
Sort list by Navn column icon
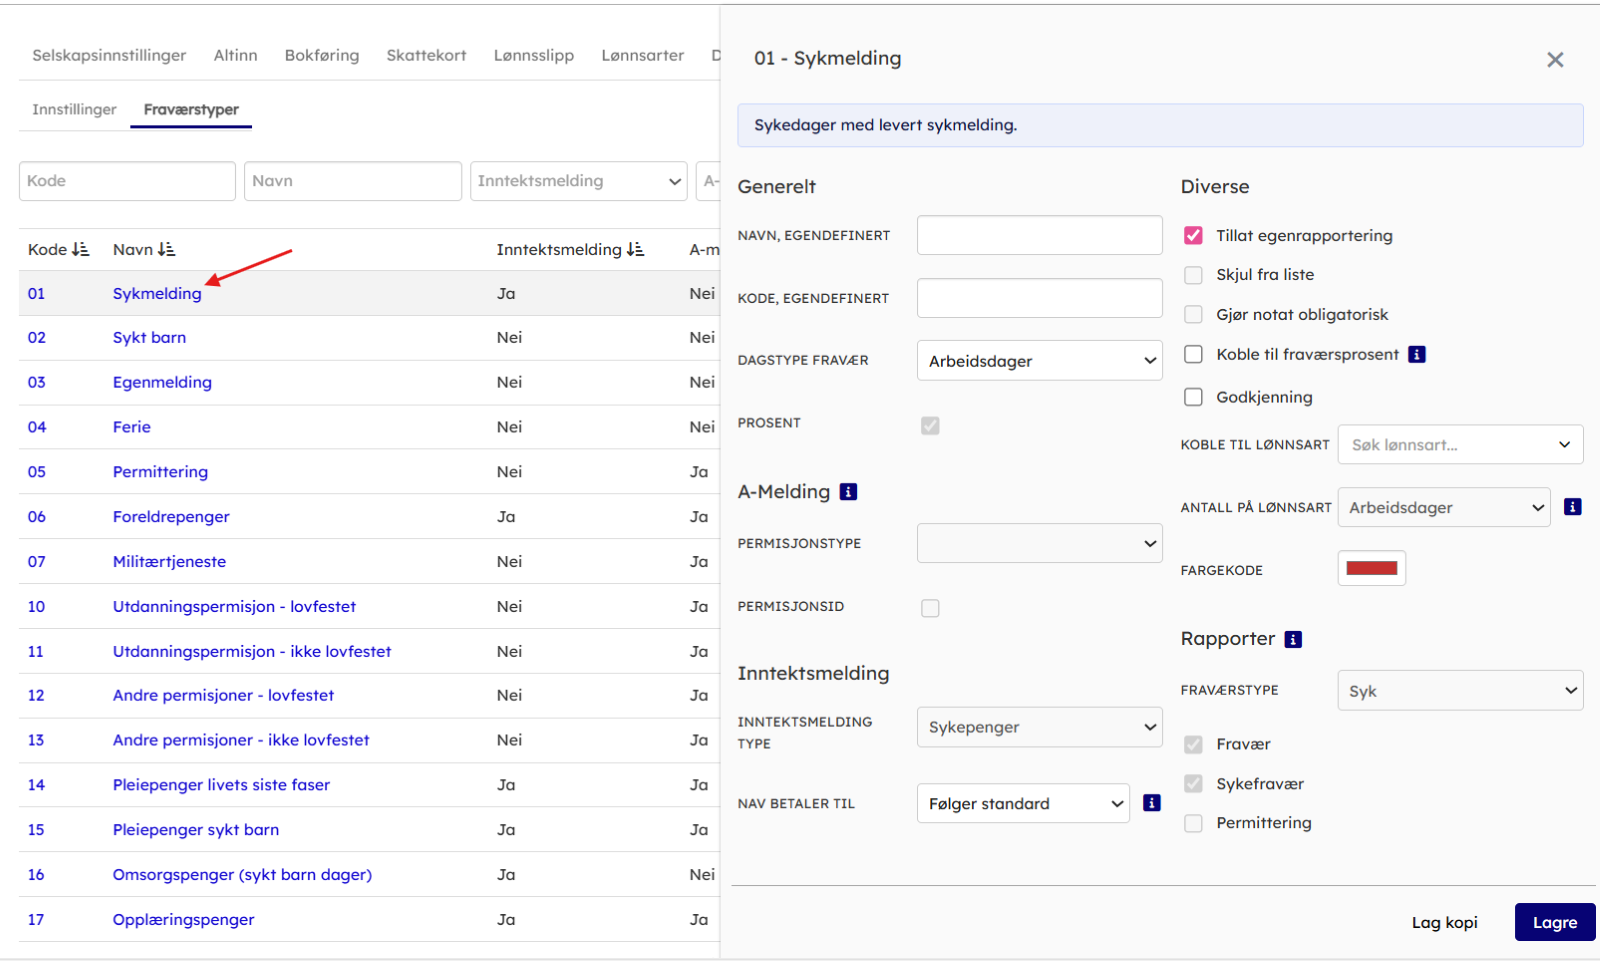[x=166, y=250]
